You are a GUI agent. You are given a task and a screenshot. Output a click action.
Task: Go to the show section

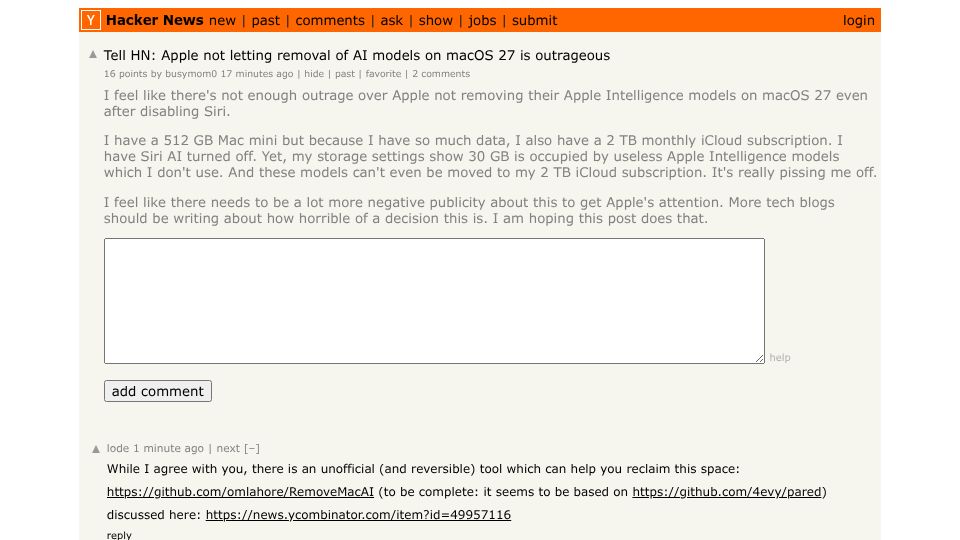tap(436, 21)
